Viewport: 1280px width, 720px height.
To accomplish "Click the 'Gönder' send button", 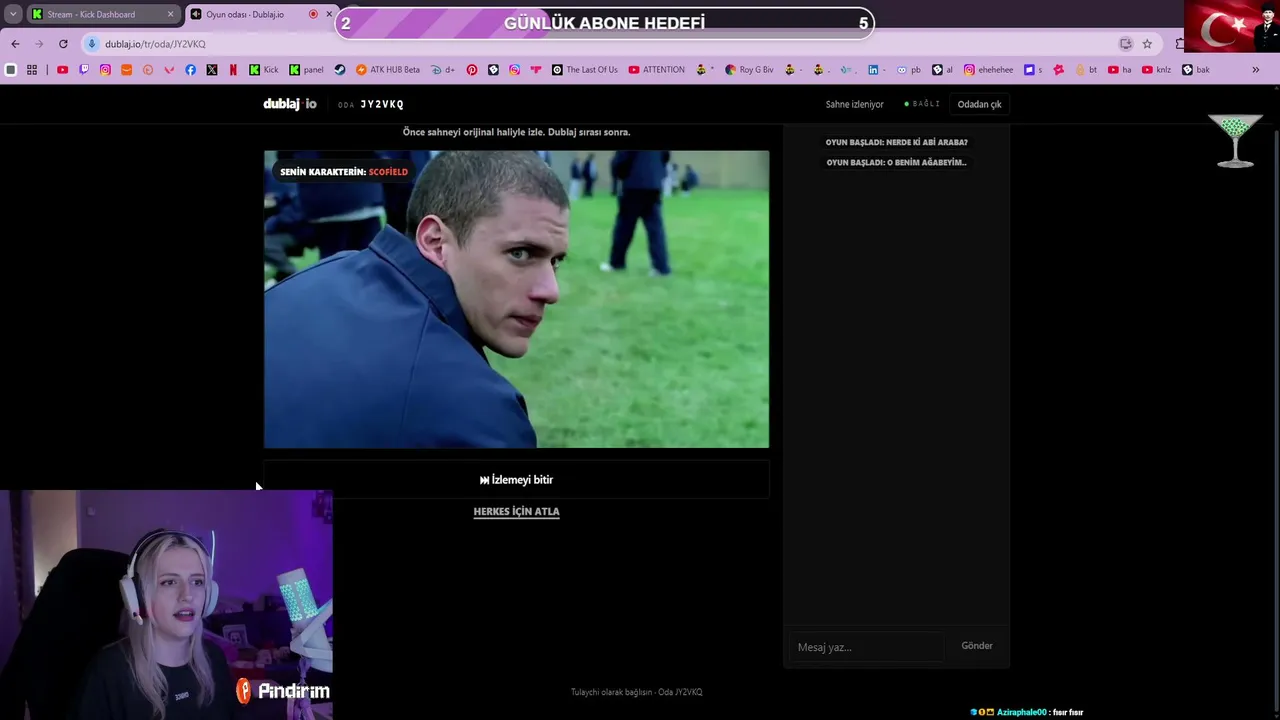I will (977, 646).
